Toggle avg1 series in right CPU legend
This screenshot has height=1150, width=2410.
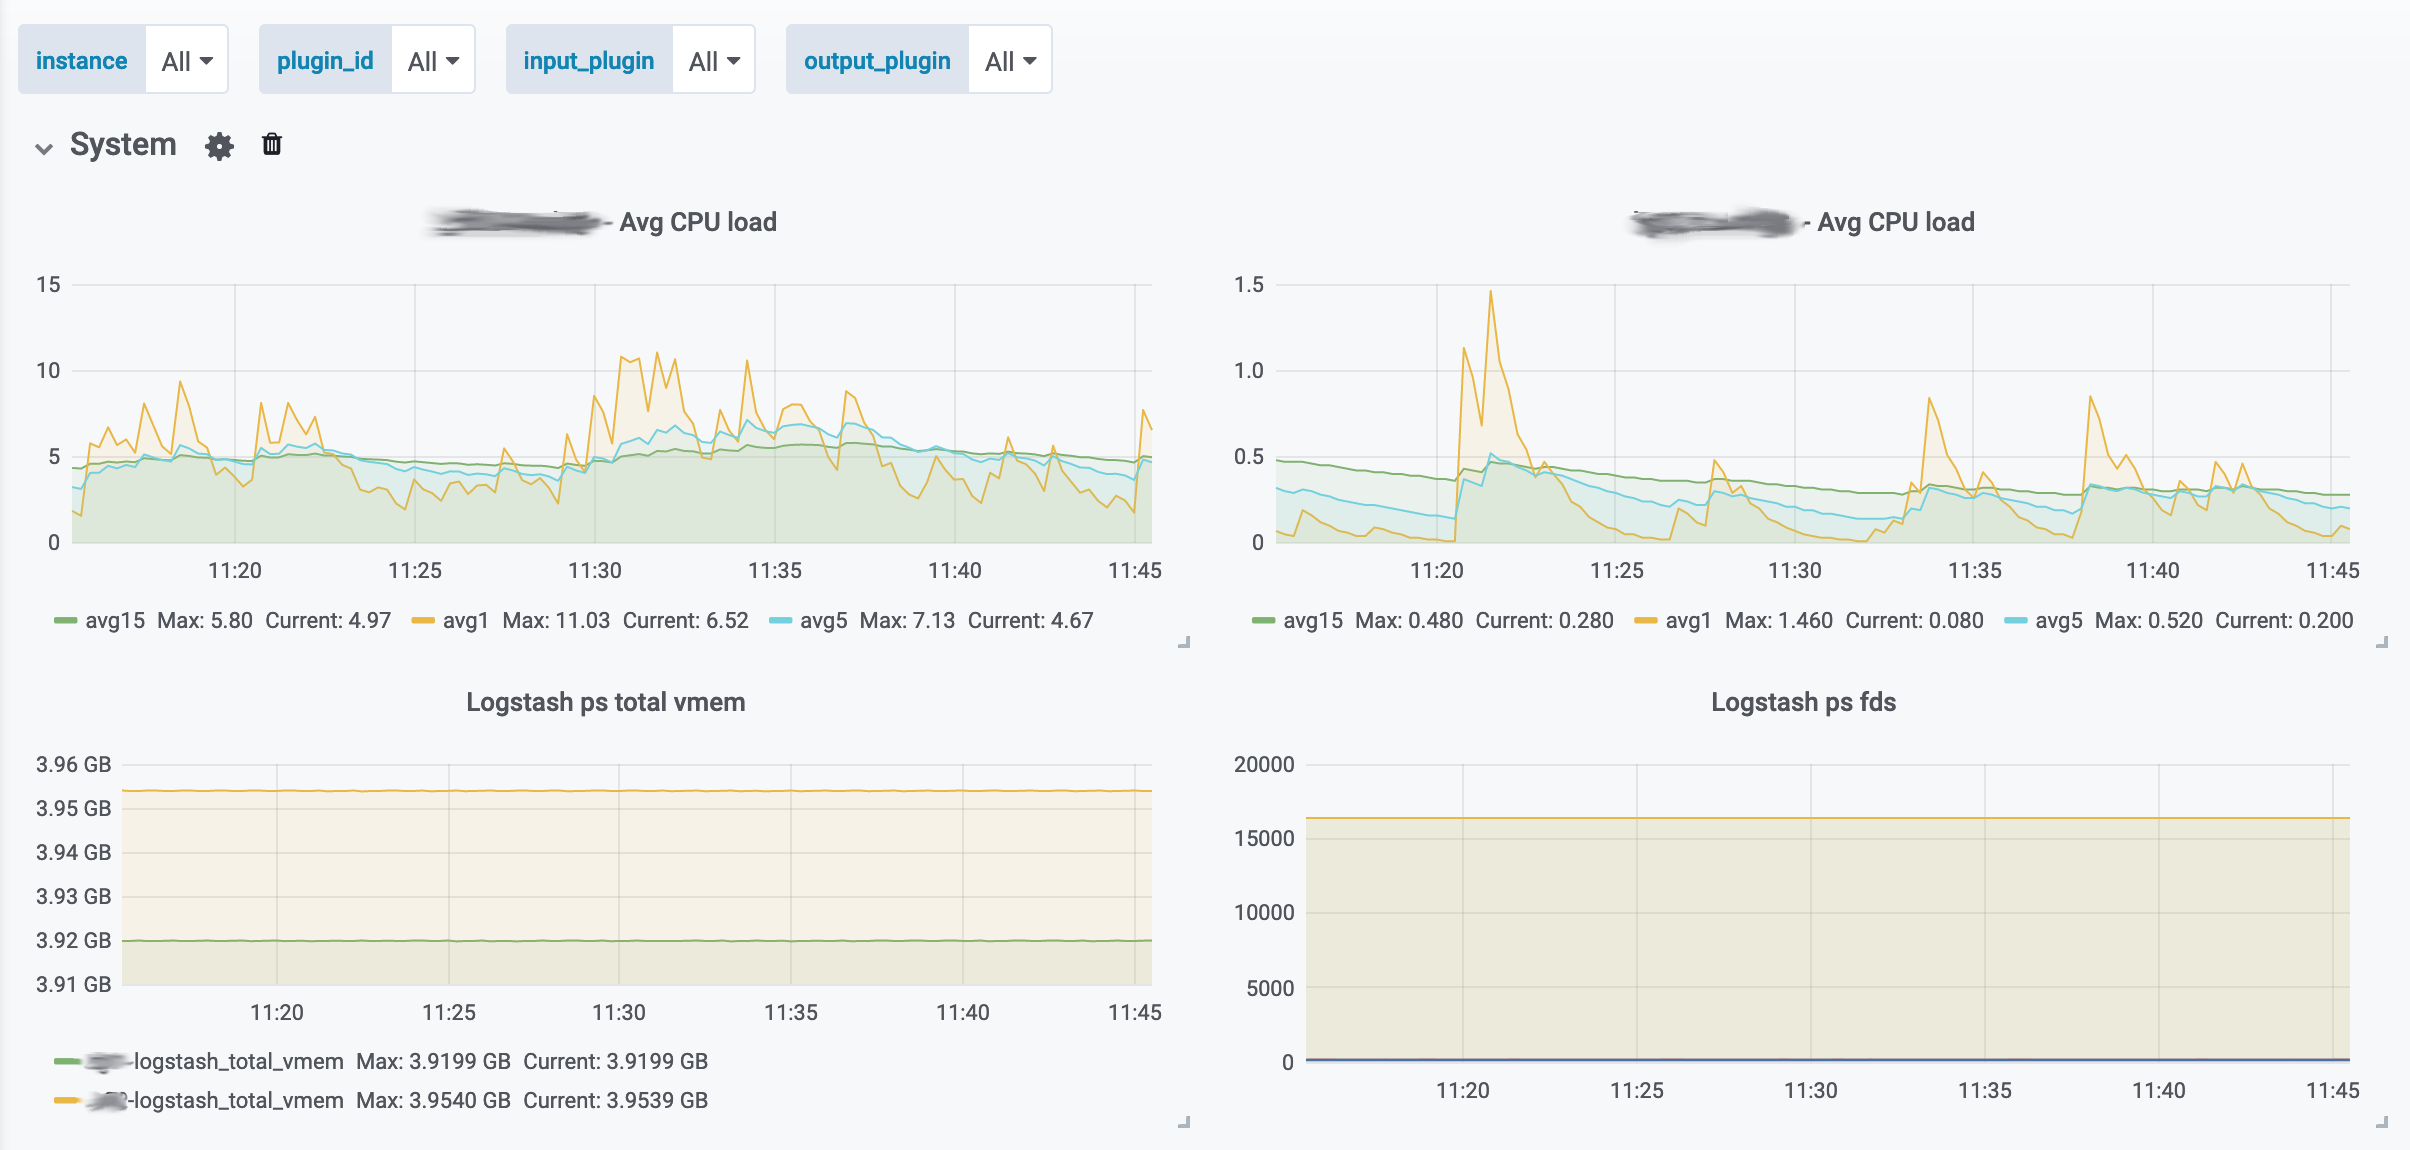coord(1688,621)
